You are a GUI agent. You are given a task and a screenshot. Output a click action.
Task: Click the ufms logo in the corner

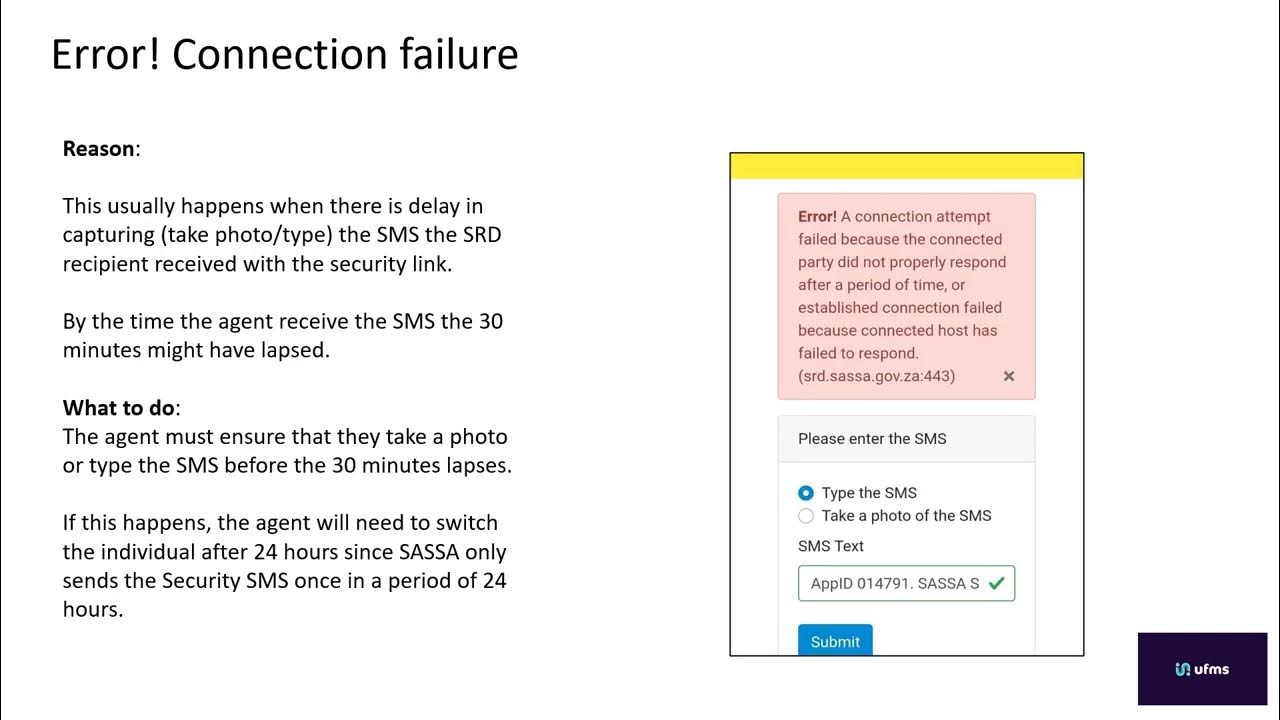tap(1202, 669)
